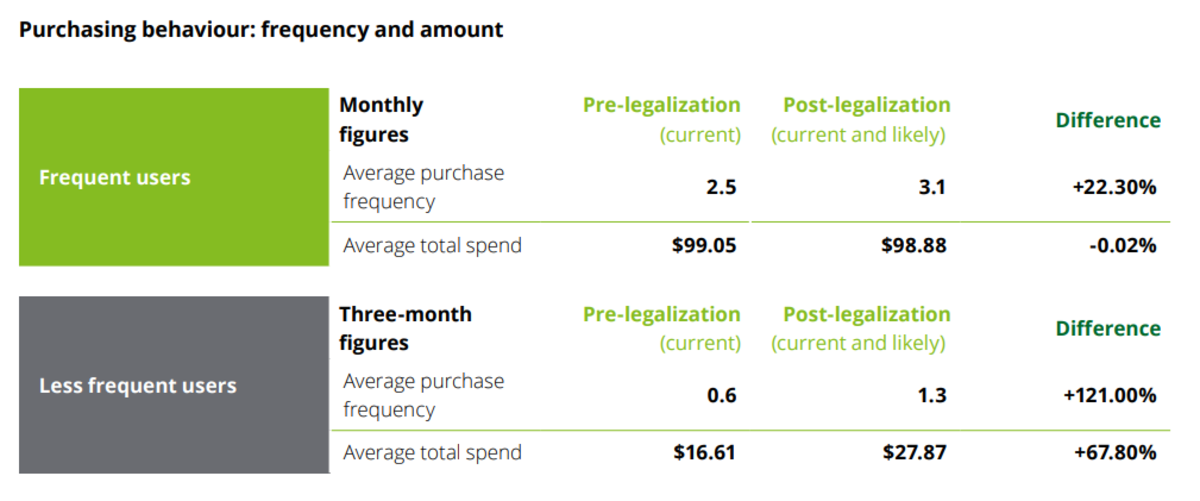The image size is (1200, 501).
Task: Select the 3.1 purchase frequency value
Action: (931, 187)
